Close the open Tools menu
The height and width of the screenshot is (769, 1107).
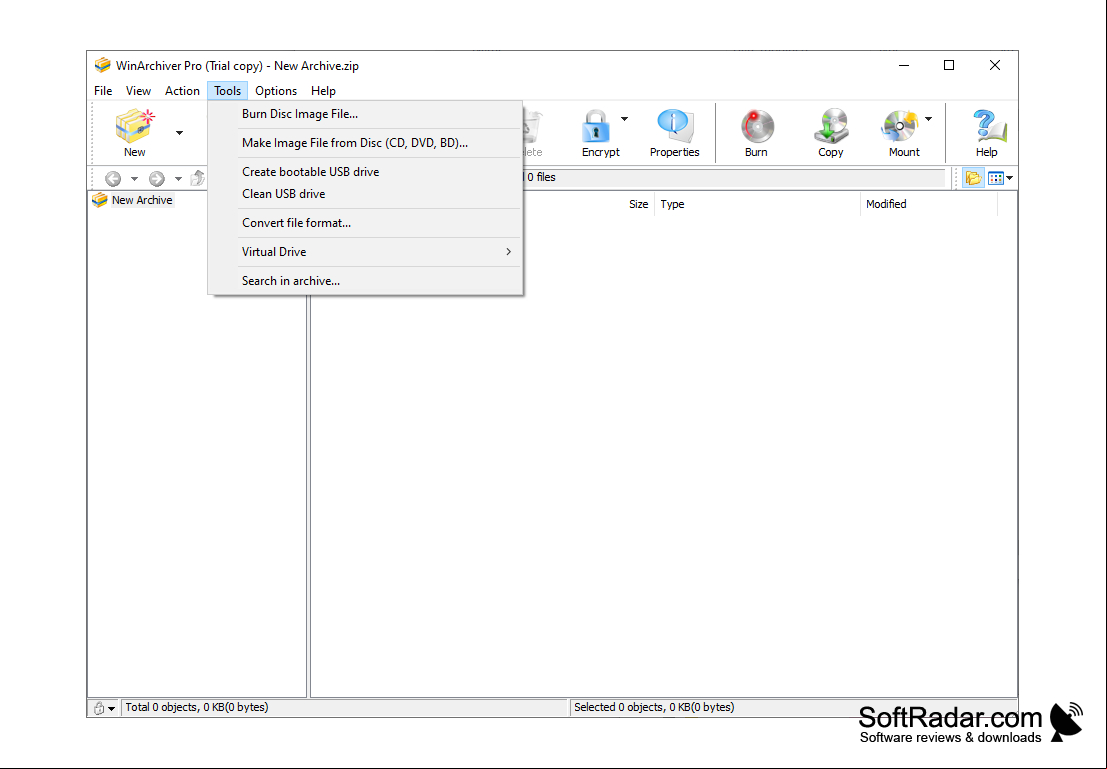point(227,90)
